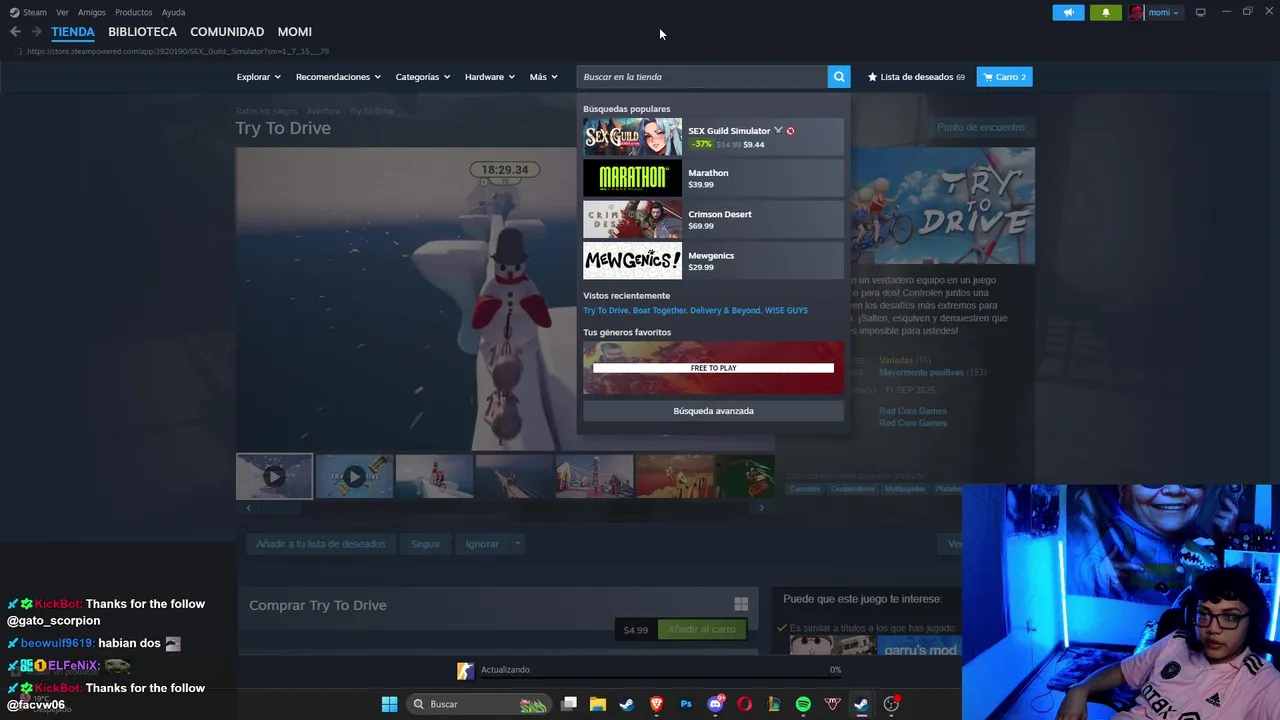Open Lista de deseados wishlist
This screenshot has width=1280, height=720.
point(916,77)
